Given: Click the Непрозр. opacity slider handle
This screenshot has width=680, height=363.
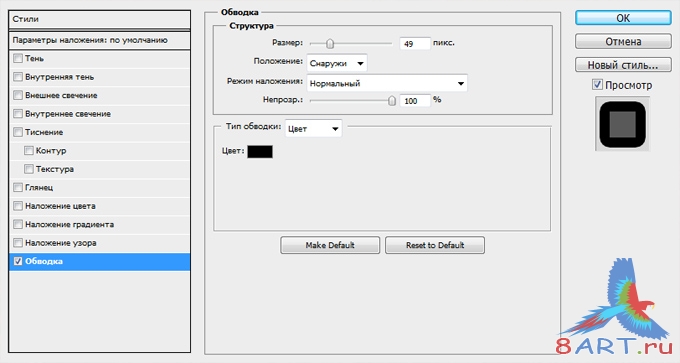Looking at the screenshot, I should [392, 101].
